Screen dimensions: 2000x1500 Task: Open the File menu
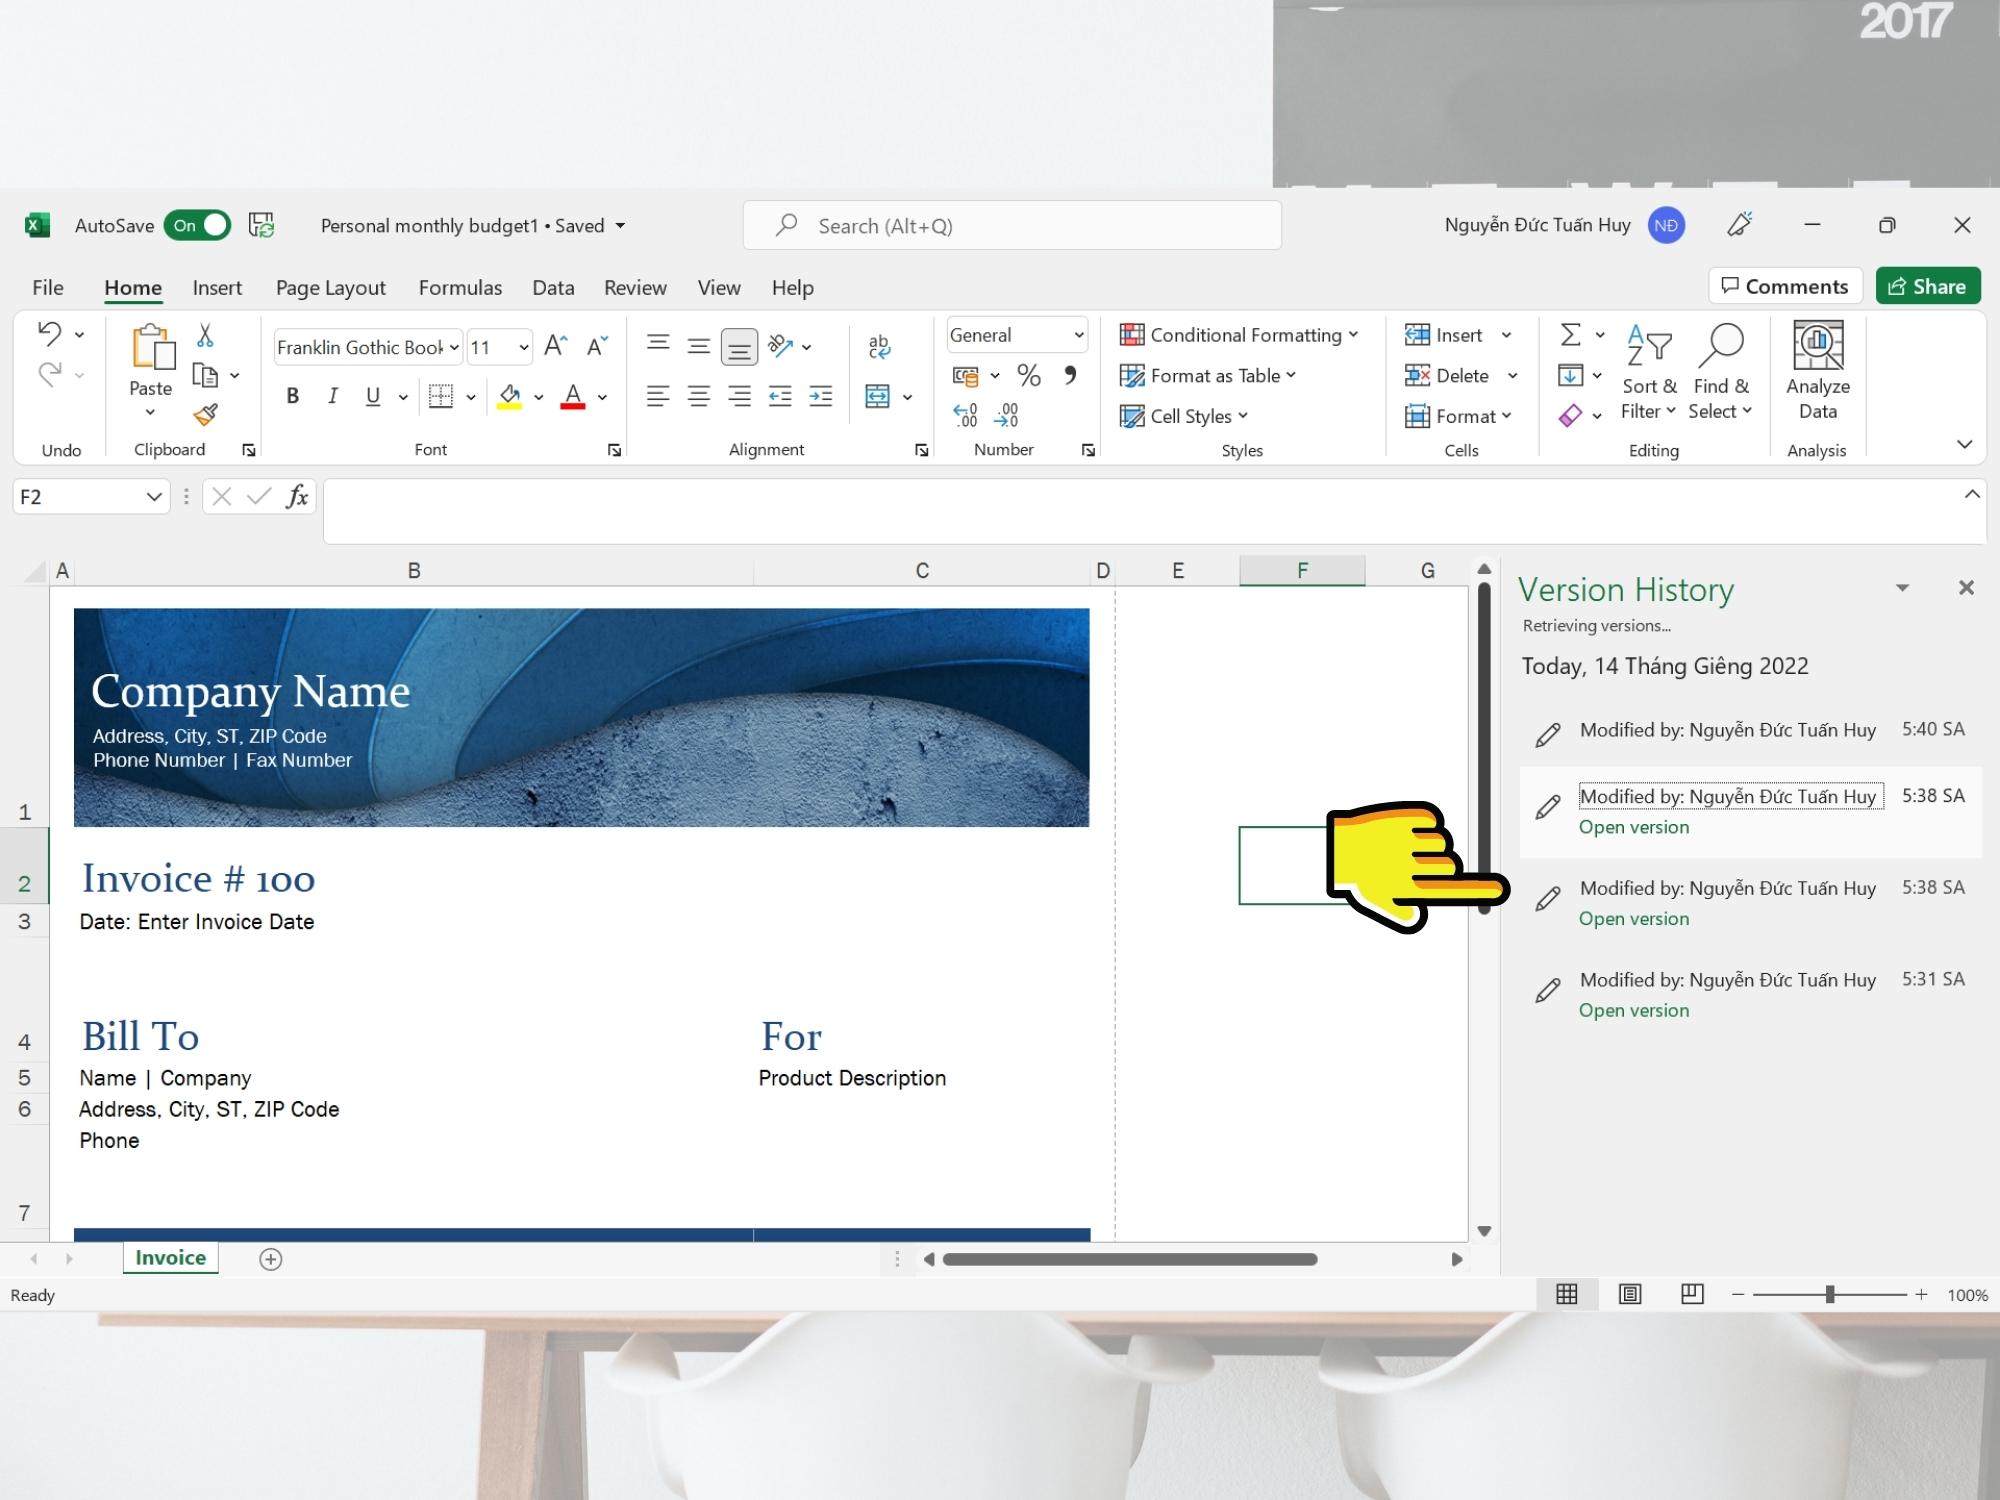(x=47, y=287)
